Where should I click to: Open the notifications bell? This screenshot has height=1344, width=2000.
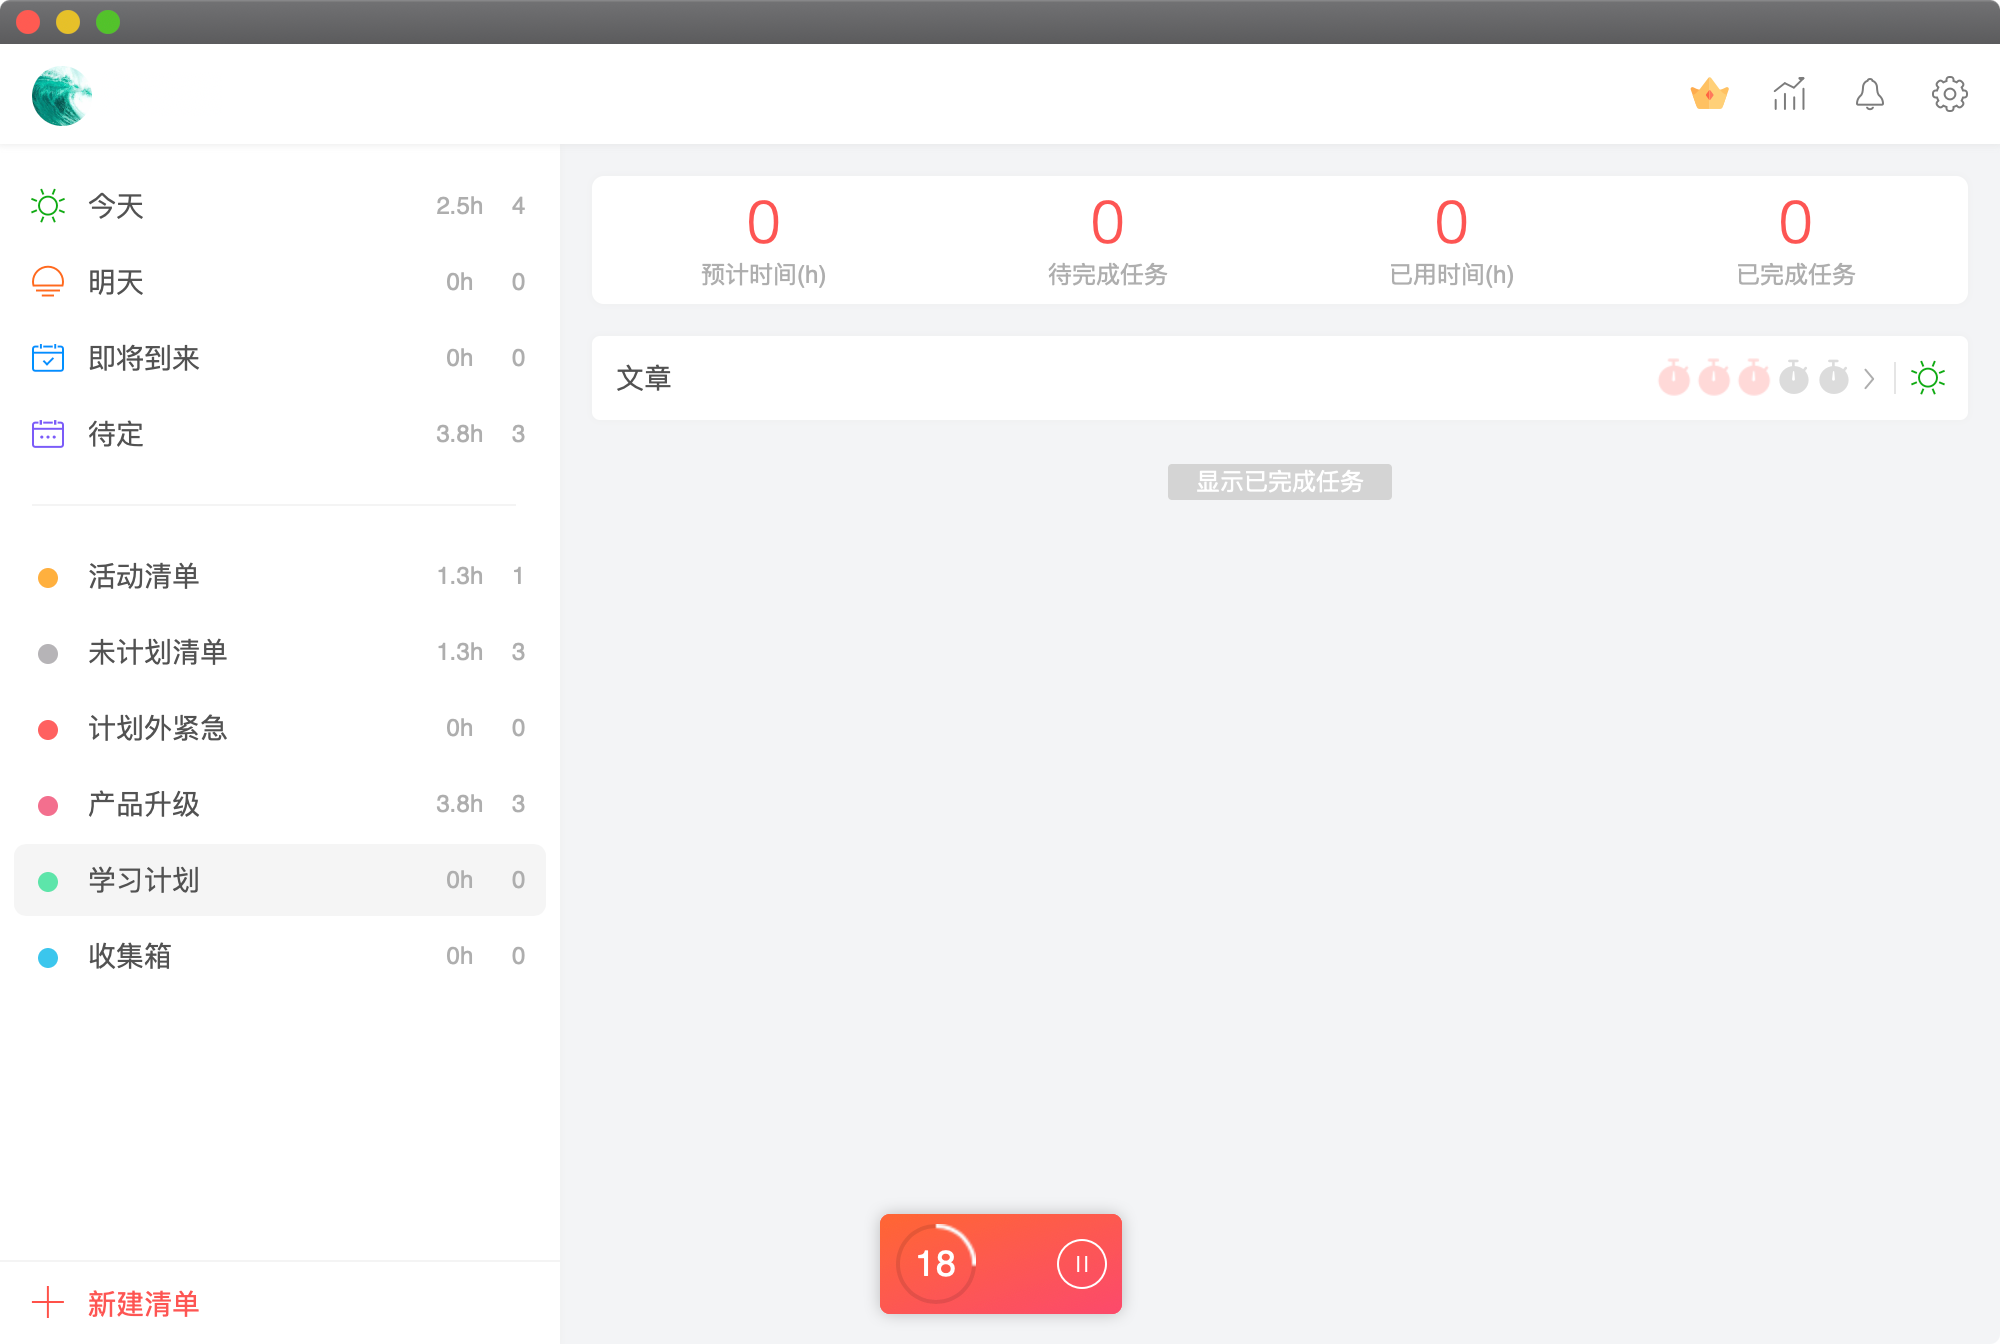(x=1869, y=94)
